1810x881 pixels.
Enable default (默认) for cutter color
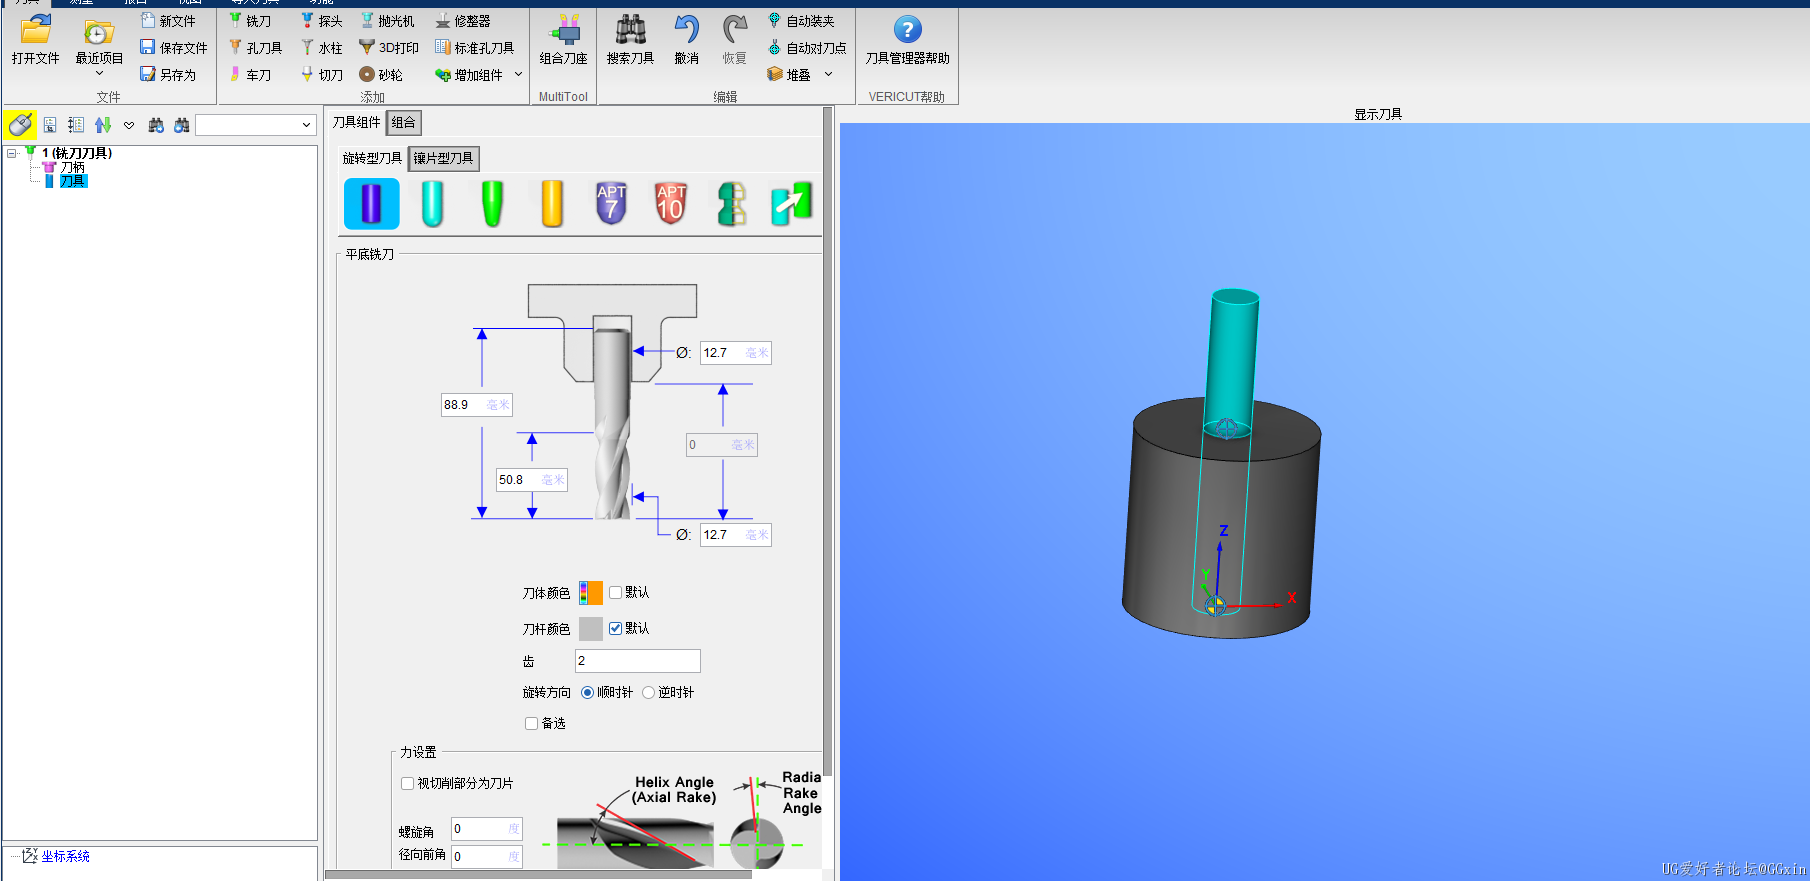pyautogui.click(x=615, y=592)
